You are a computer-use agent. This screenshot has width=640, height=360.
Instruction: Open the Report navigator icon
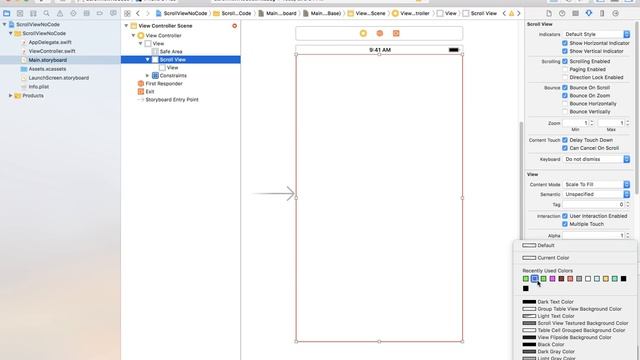pyautogui.click(x=113, y=13)
